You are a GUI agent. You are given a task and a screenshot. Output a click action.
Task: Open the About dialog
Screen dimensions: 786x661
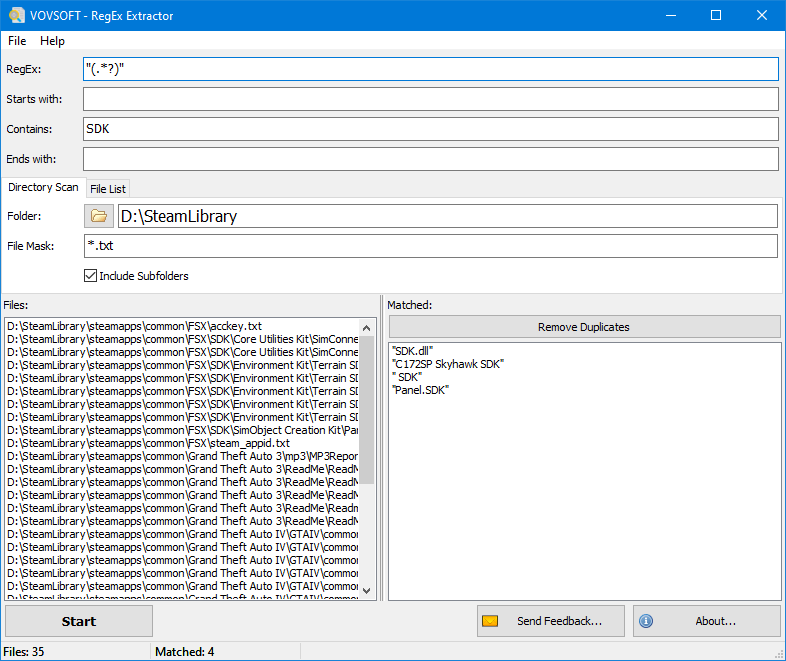tap(707, 621)
